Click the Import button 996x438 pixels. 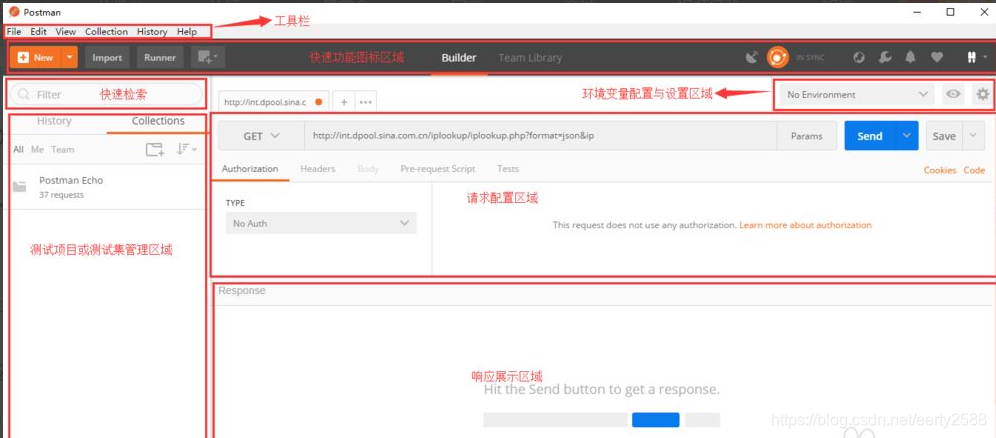(107, 57)
